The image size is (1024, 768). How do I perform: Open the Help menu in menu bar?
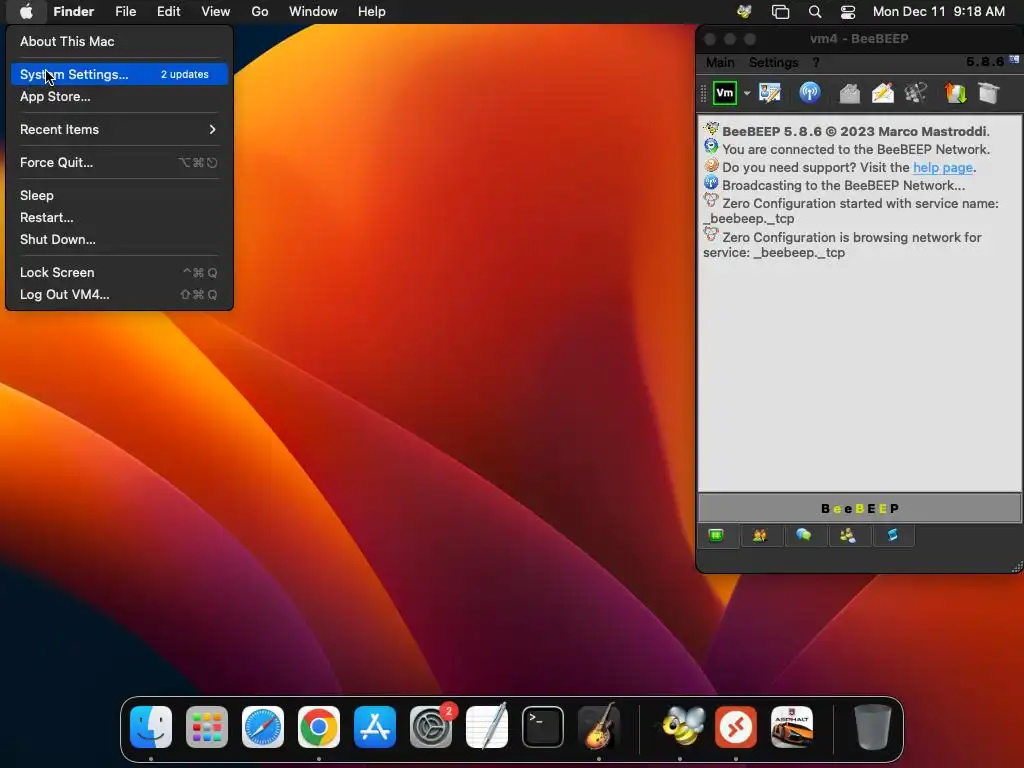click(x=372, y=12)
